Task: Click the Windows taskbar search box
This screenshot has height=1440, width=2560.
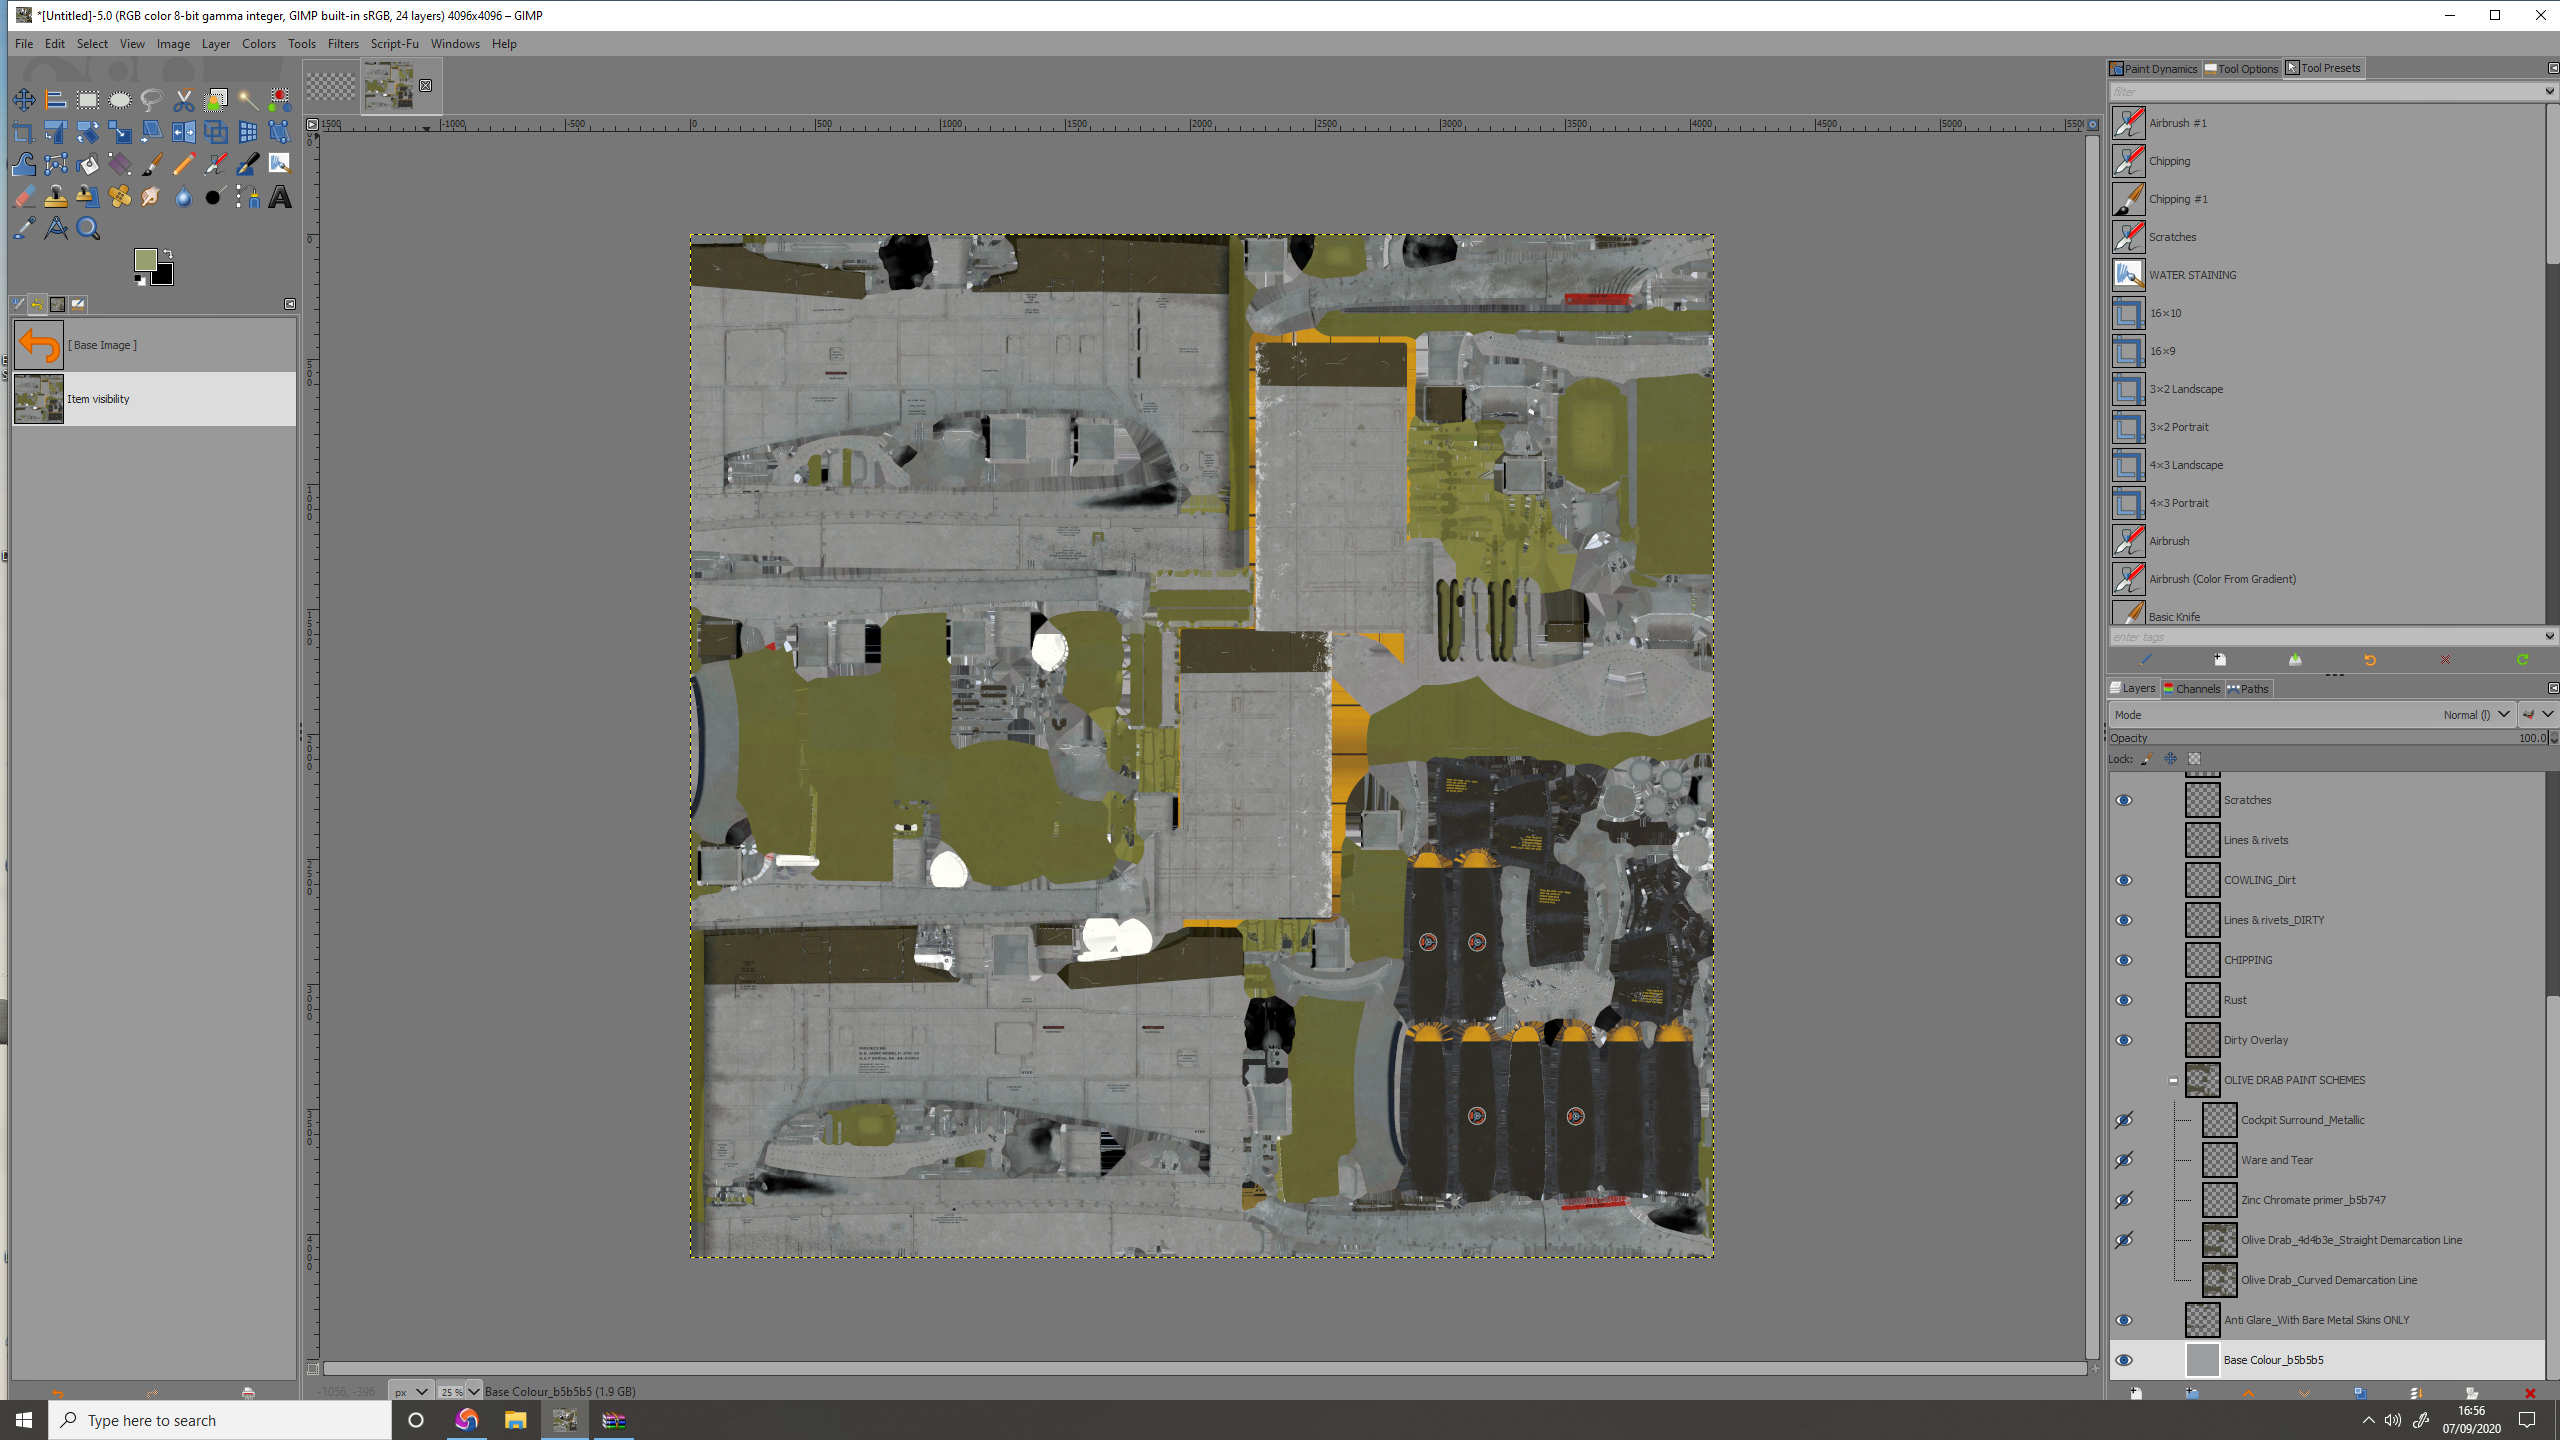Action: click(220, 1420)
